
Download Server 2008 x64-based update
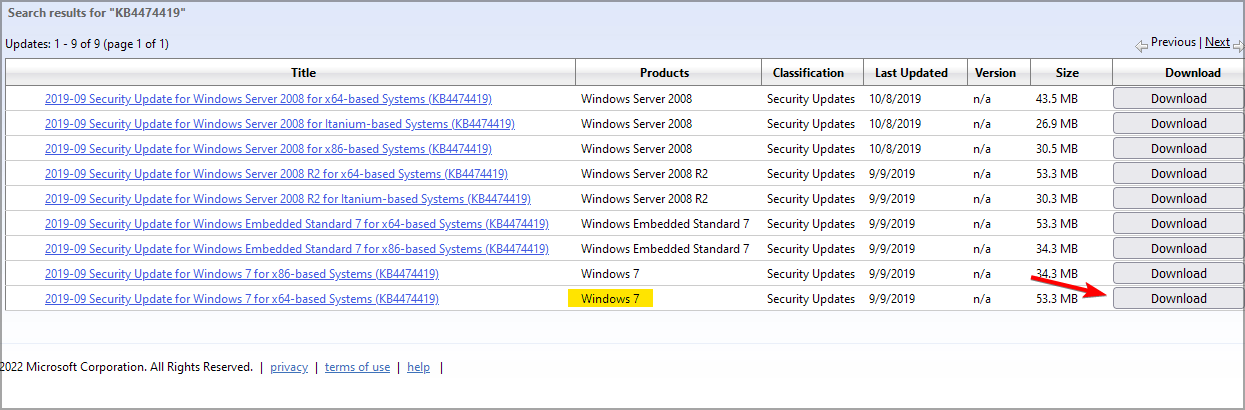[x=1178, y=99]
